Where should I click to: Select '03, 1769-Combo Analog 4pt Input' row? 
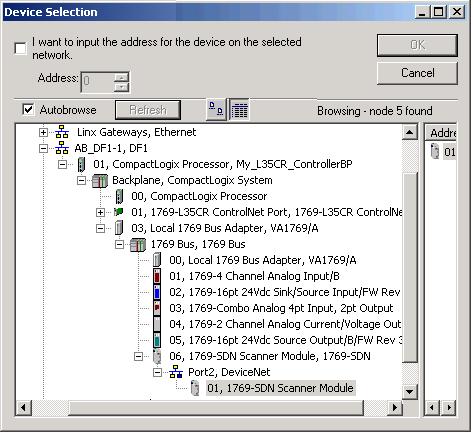(x=281, y=308)
